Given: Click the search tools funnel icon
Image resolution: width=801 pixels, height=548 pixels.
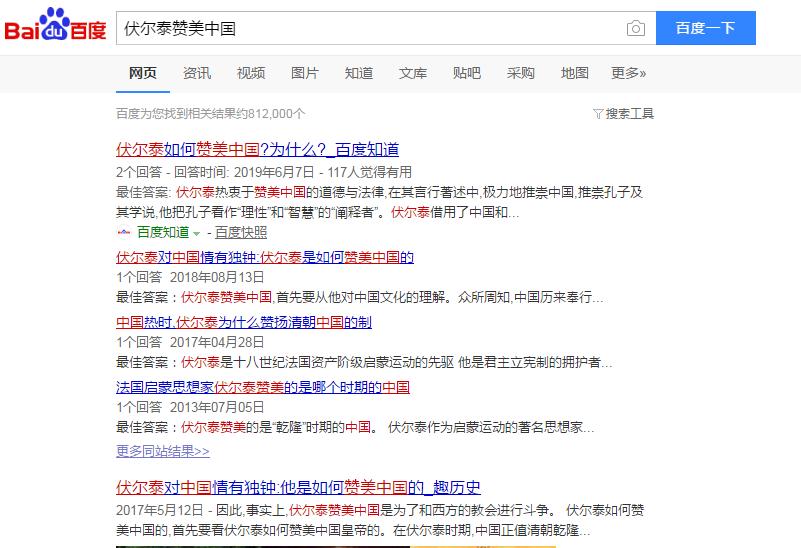Looking at the screenshot, I should click(x=598, y=113).
